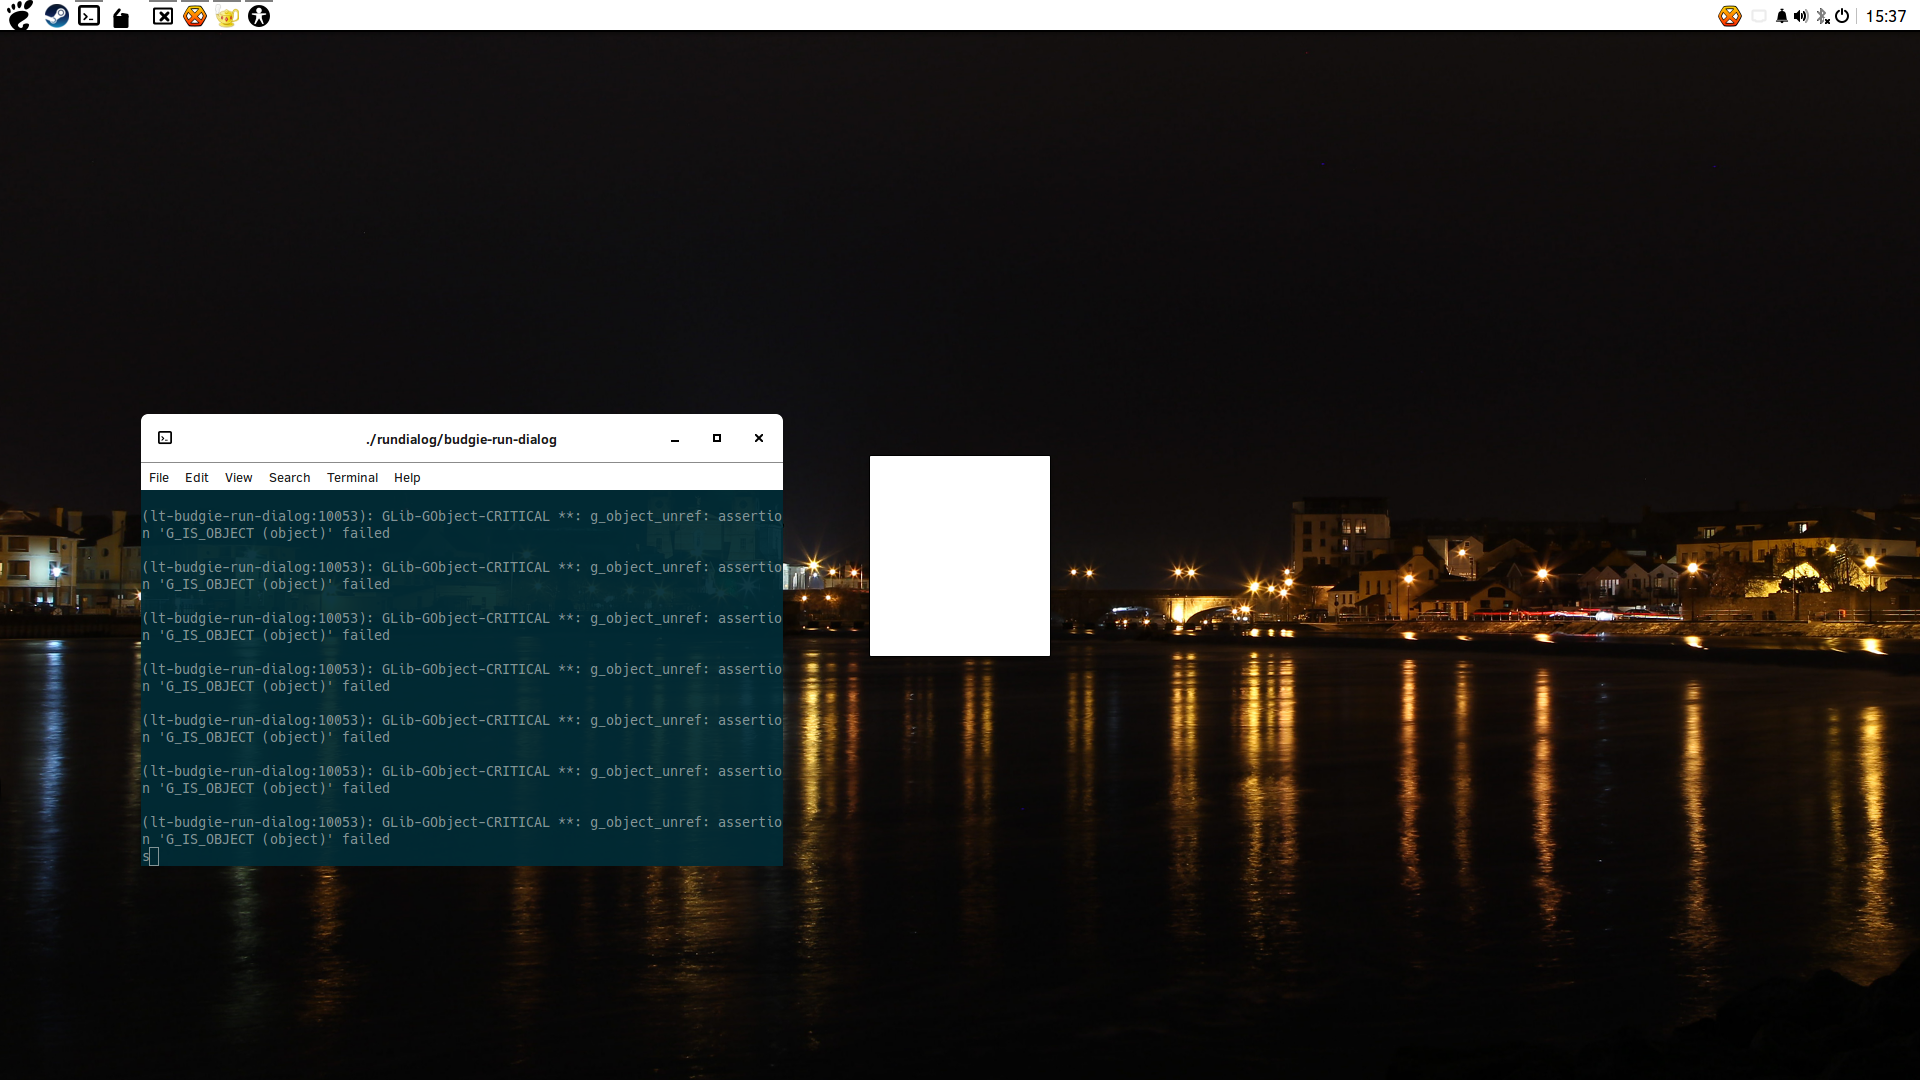Open the terminal View menu
The height and width of the screenshot is (1080, 1920).
pos(239,478)
